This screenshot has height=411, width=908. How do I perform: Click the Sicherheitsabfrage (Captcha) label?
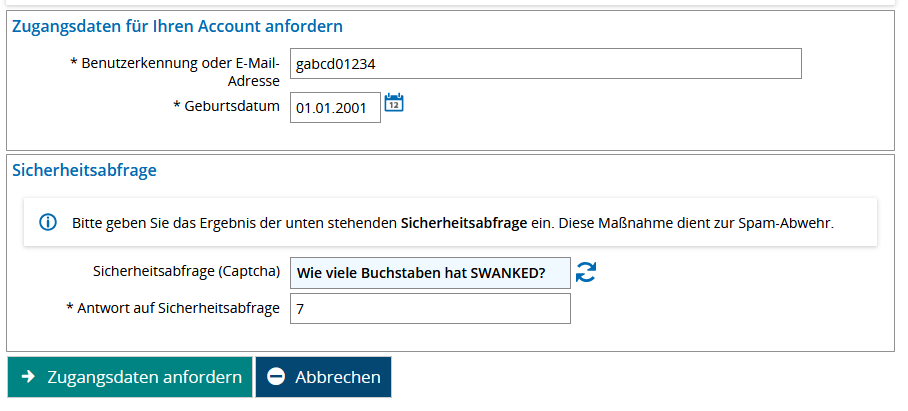185,271
